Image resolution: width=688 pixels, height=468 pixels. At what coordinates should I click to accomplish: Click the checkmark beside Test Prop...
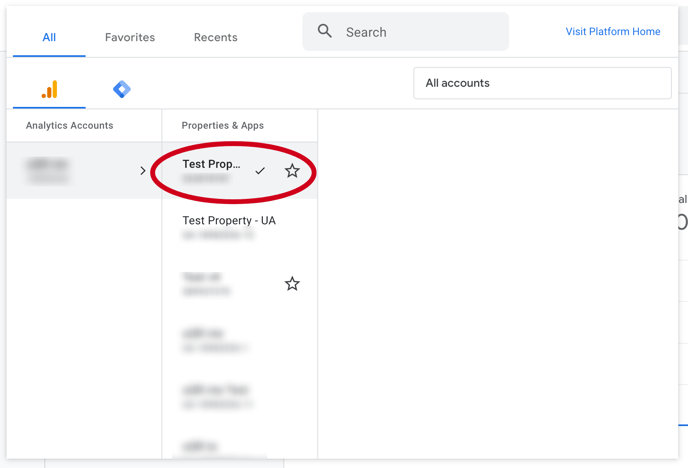(260, 171)
